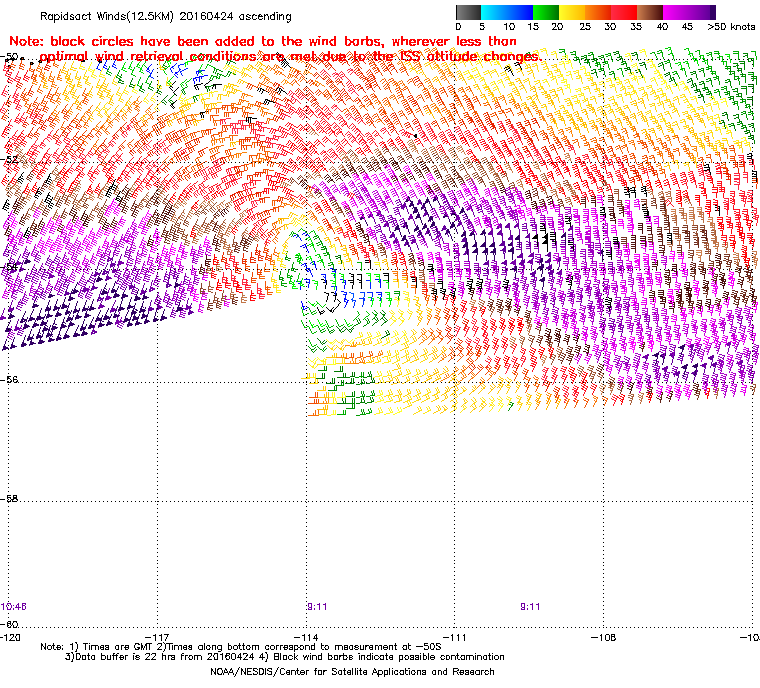Click legend label '30'
This screenshot has height=688, width=760.
pyautogui.click(x=610, y=27)
